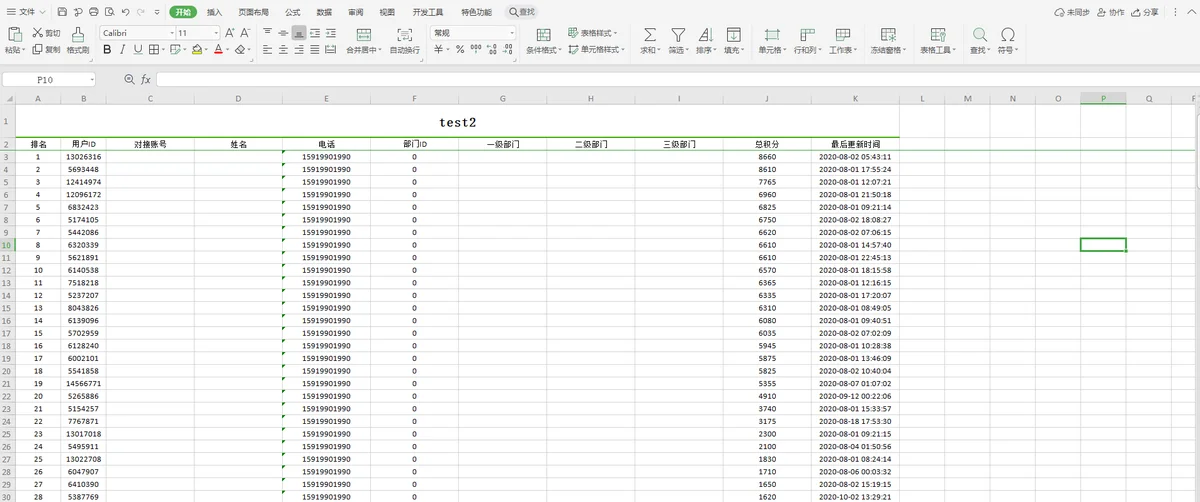Switch to the 开发工具 Developer tab
1200x502 pixels.
tap(428, 12)
